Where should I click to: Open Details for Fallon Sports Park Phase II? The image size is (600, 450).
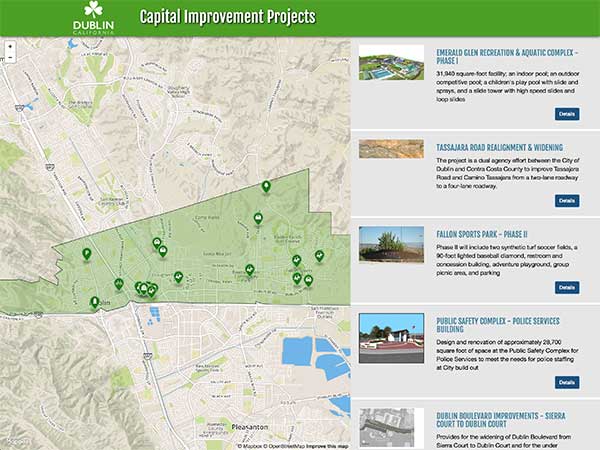pyautogui.click(x=567, y=287)
